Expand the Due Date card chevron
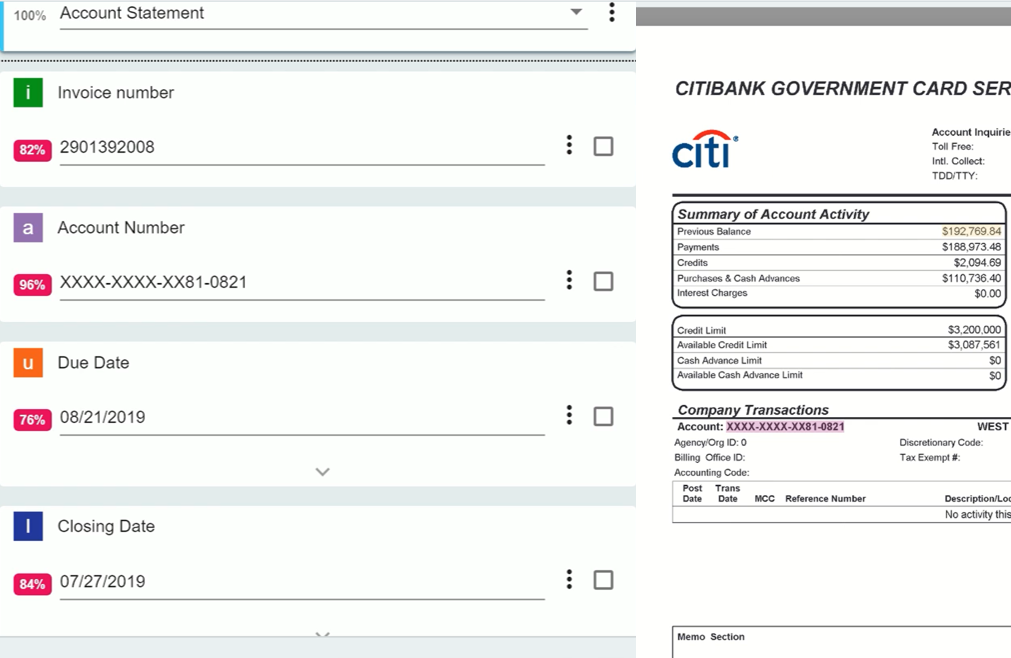The height and width of the screenshot is (658, 1011). [x=322, y=472]
